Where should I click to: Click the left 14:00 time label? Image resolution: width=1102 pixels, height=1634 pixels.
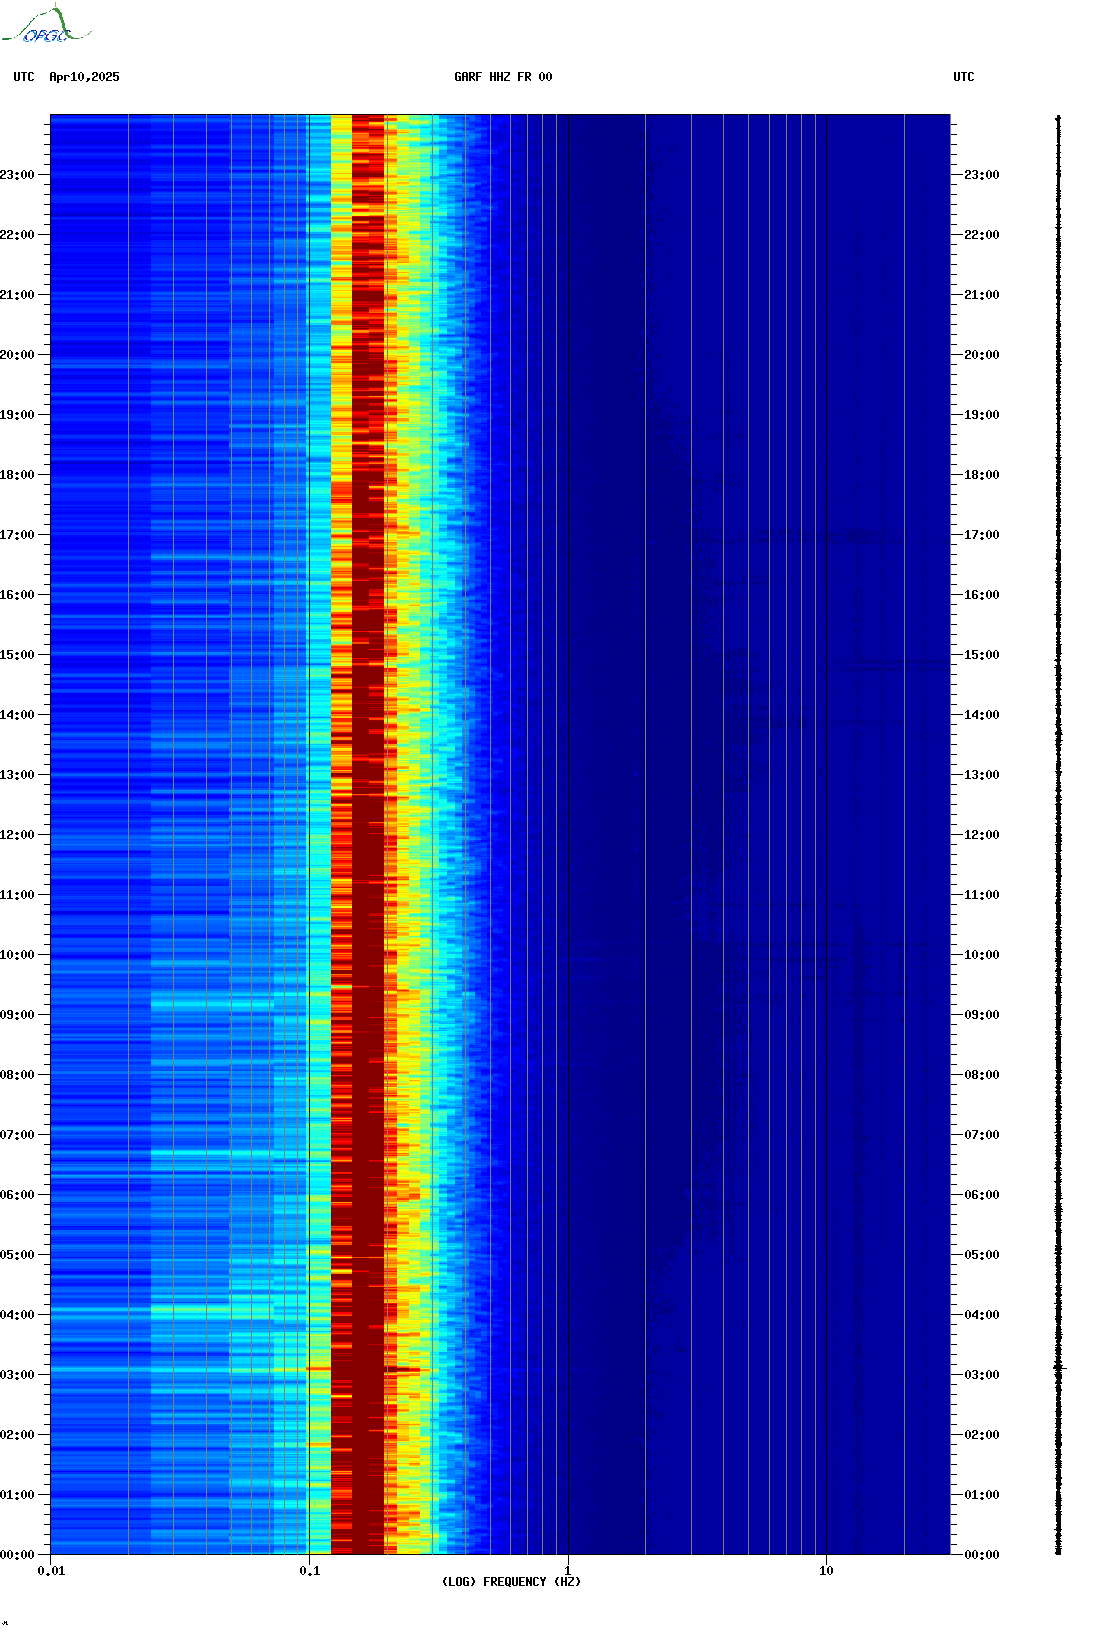(x=17, y=715)
